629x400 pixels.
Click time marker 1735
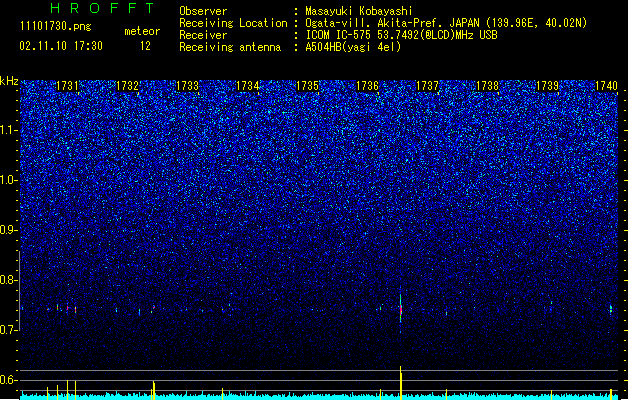coord(307,86)
